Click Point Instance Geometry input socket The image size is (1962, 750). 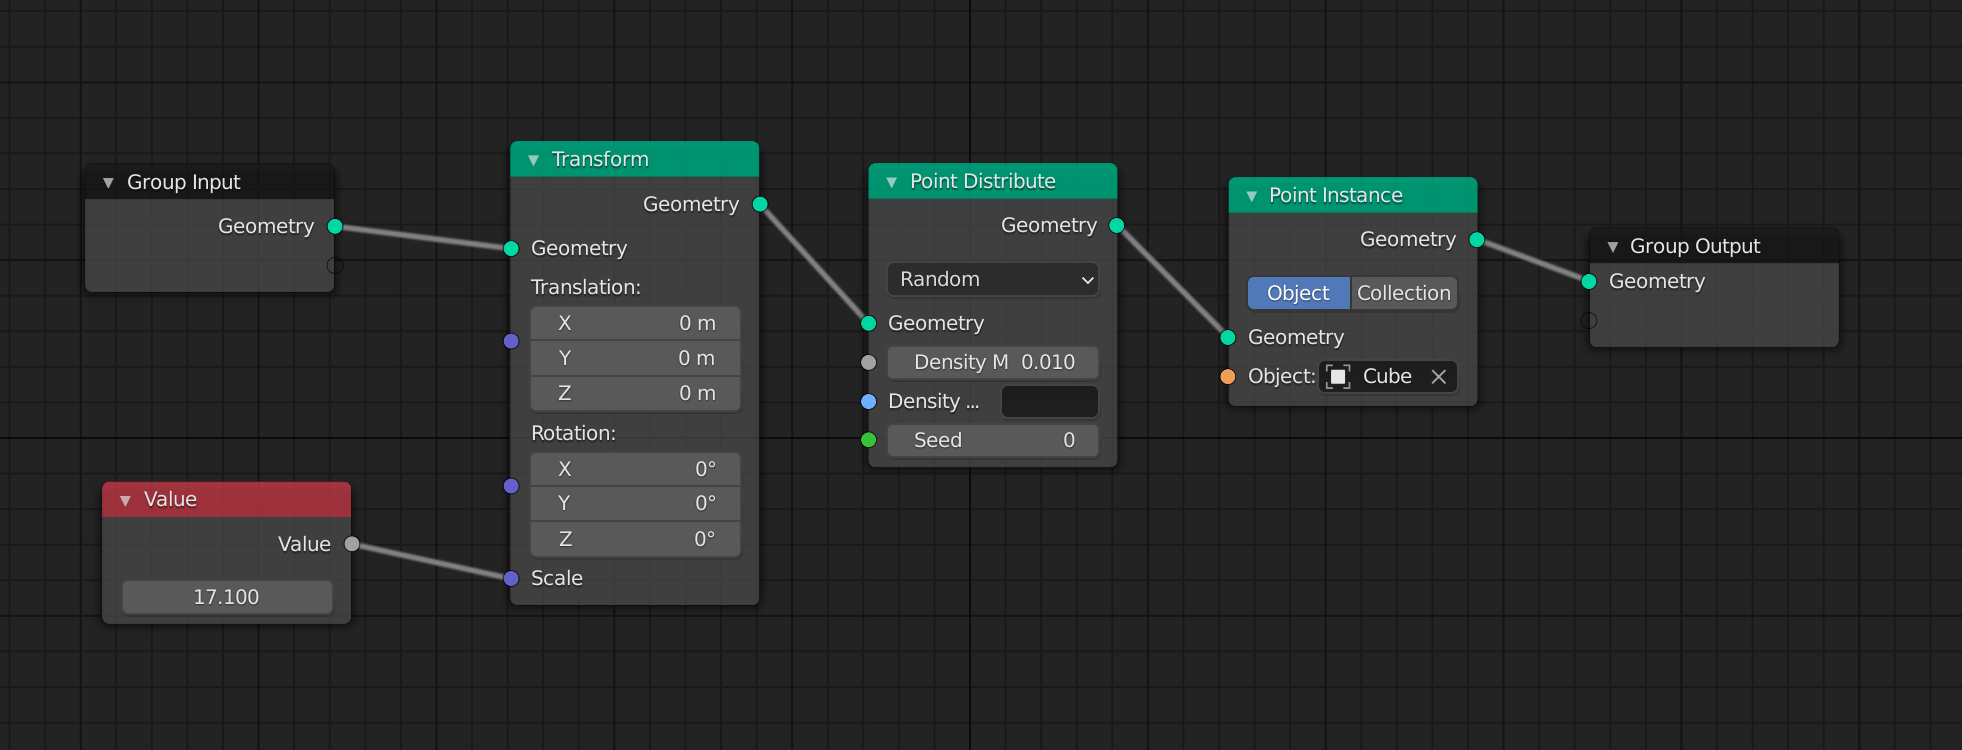pos(1228,337)
